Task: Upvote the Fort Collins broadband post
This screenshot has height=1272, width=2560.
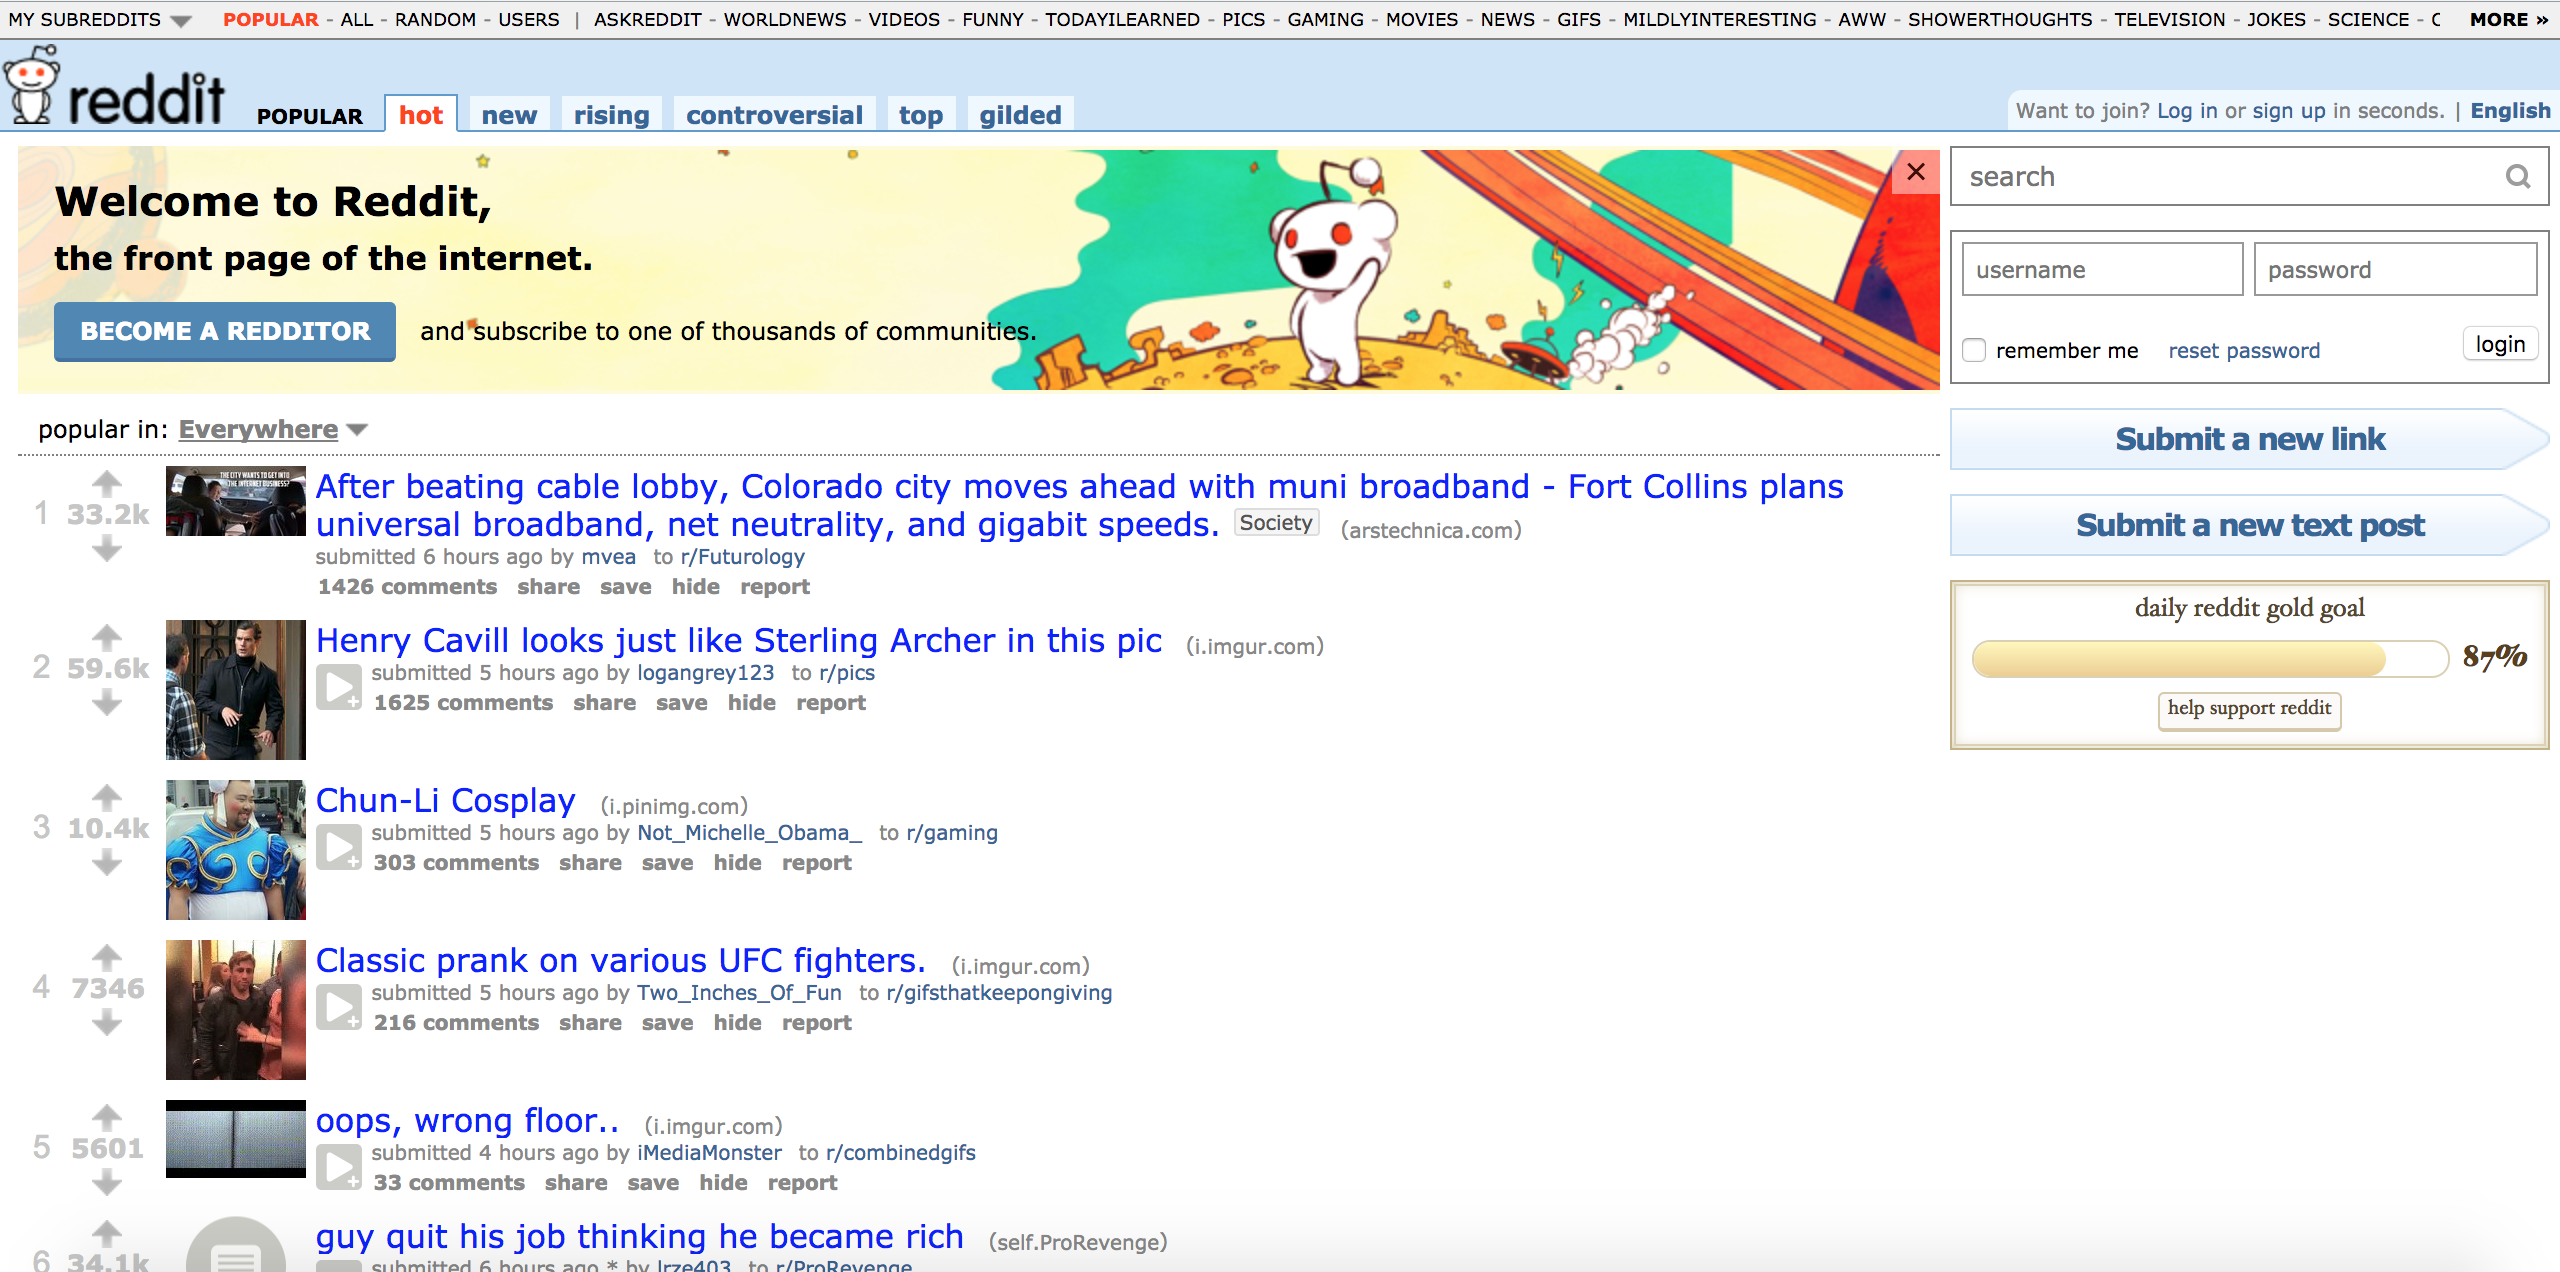Action: (x=107, y=483)
